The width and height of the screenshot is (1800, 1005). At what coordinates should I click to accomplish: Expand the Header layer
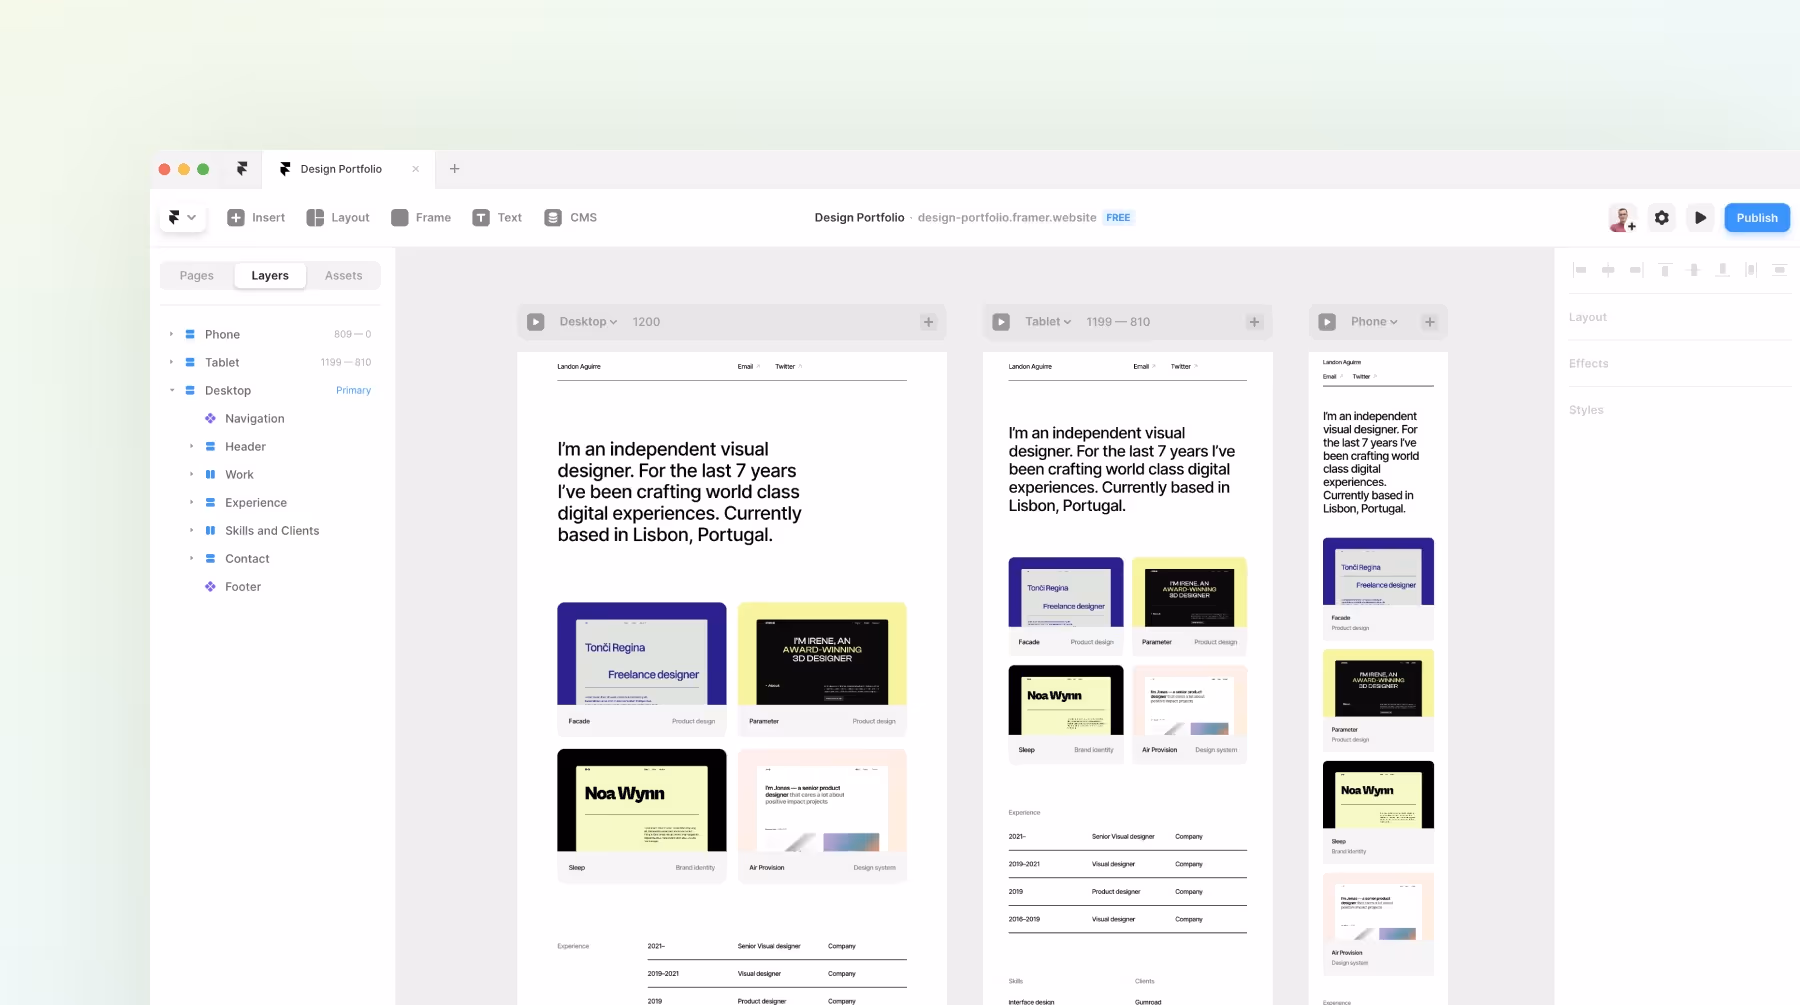click(192, 446)
